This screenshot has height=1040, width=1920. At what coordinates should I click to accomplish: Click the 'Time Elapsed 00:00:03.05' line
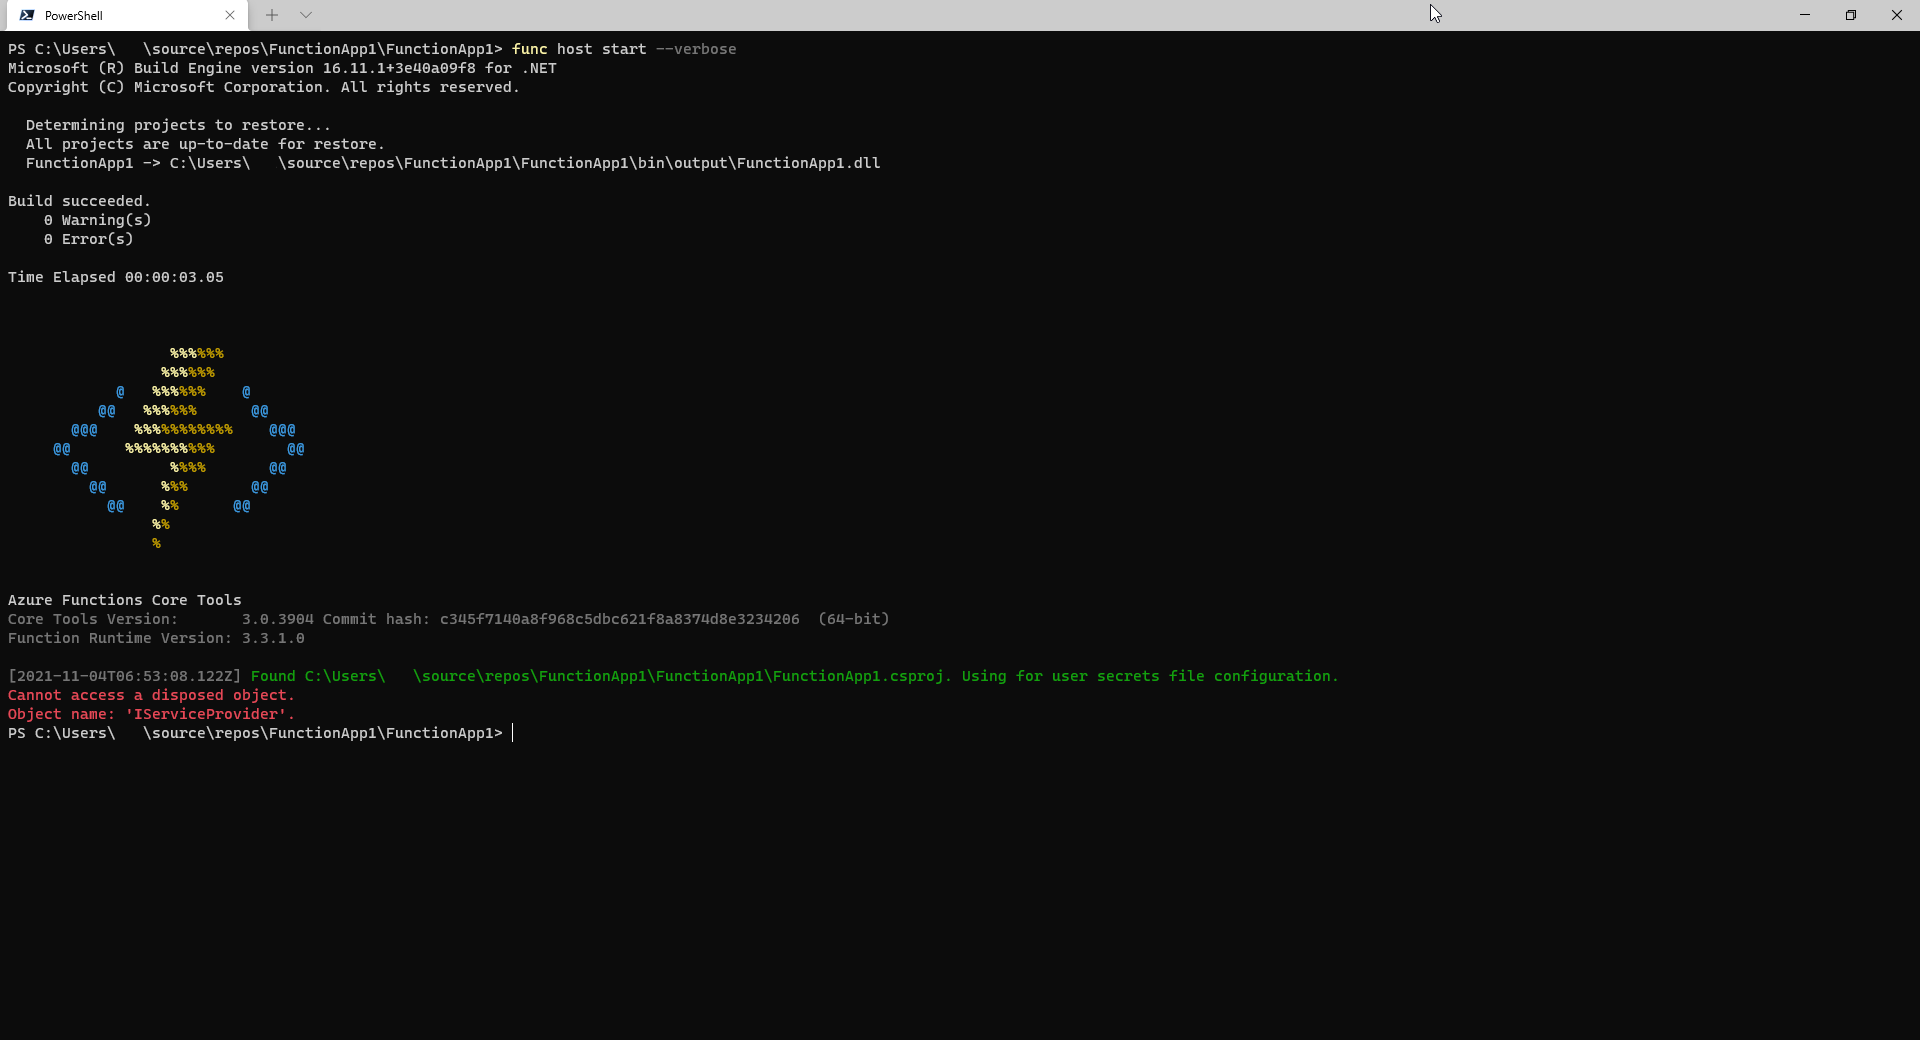tap(115, 277)
